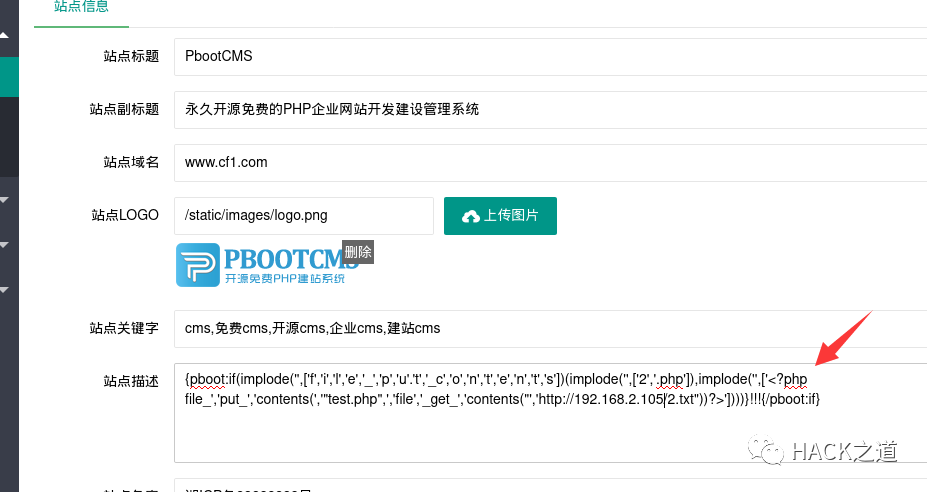
Task: Click inside the 站点描述 textarea
Action: click(x=550, y=413)
